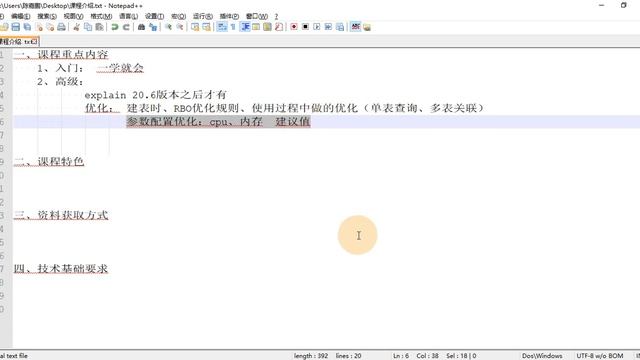This screenshot has height=360, width=640.
Task: Open the 搜索(S) menu
Action: 47,16
